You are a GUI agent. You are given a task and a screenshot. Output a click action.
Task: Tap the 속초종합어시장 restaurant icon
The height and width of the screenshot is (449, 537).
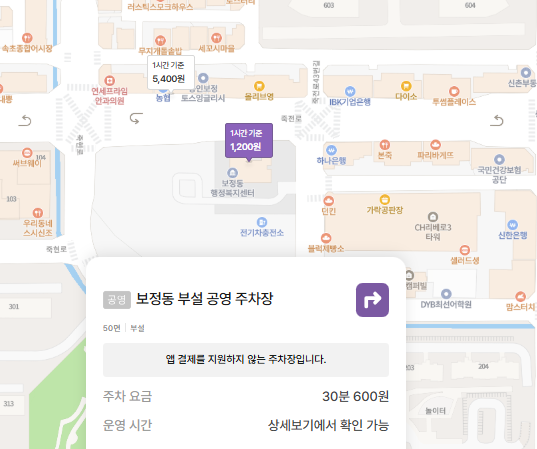click(x=27, y=38)
